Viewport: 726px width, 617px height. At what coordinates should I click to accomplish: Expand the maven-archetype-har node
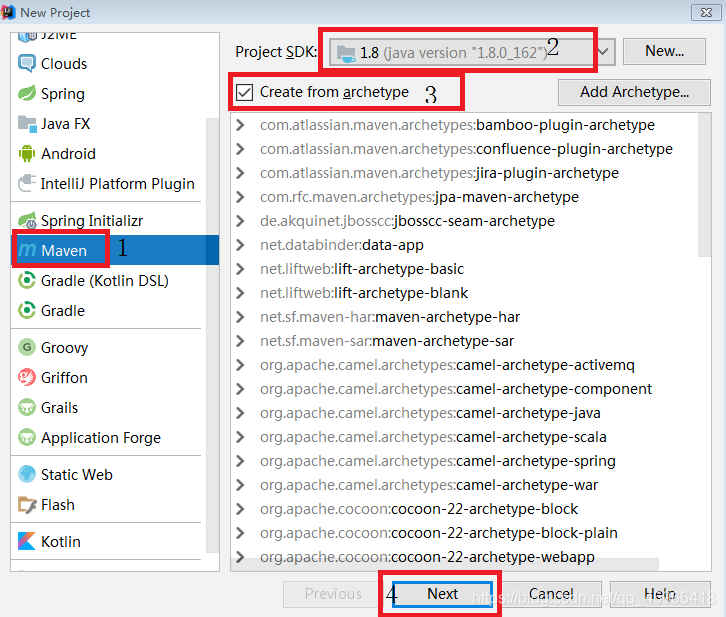[240, 317]
